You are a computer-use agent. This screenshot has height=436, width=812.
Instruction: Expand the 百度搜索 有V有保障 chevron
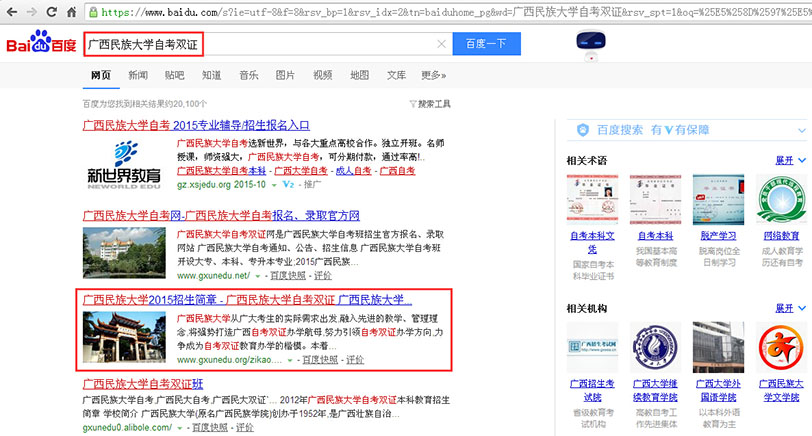tap(802, 130)
